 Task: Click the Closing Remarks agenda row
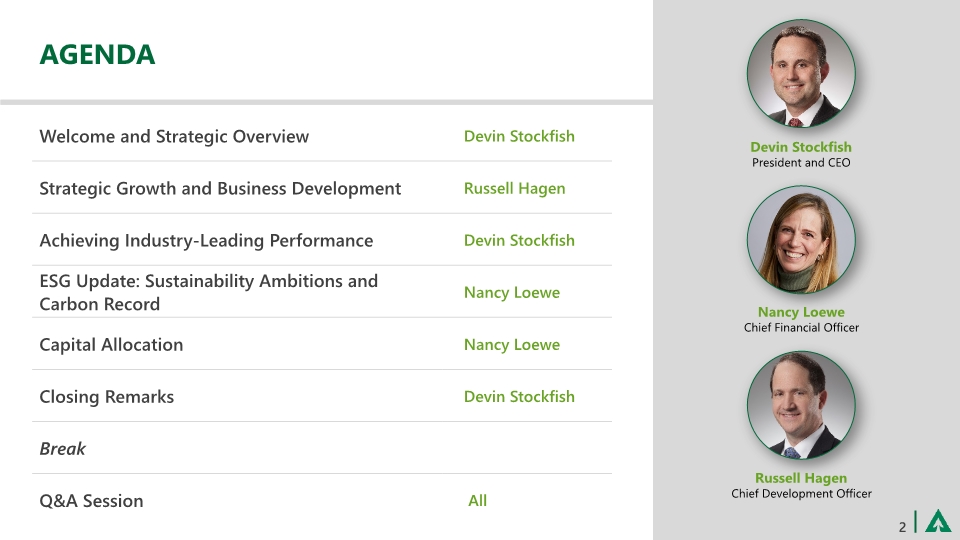[x=106, y=396]
